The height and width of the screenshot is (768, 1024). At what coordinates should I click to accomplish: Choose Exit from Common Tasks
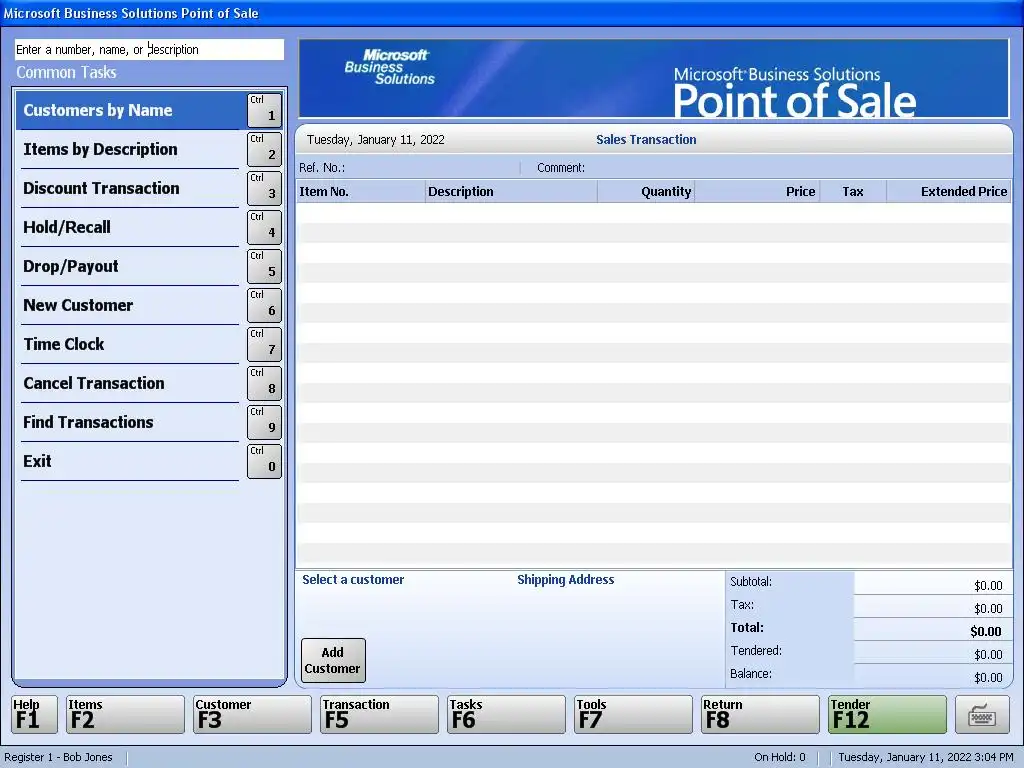click(130, 461)
